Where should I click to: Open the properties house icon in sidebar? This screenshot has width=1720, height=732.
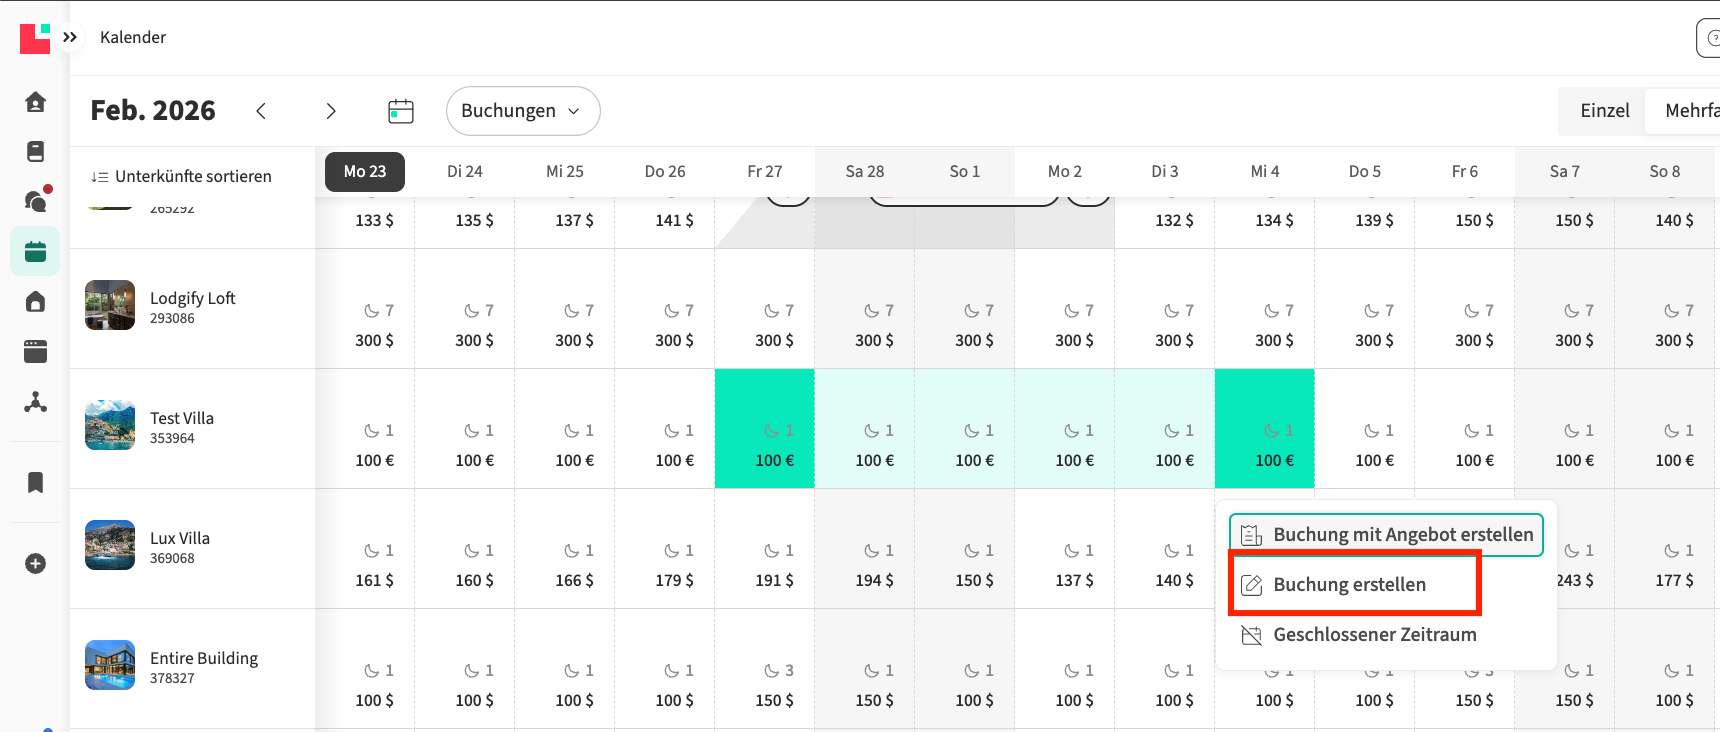tap(35, 302)
